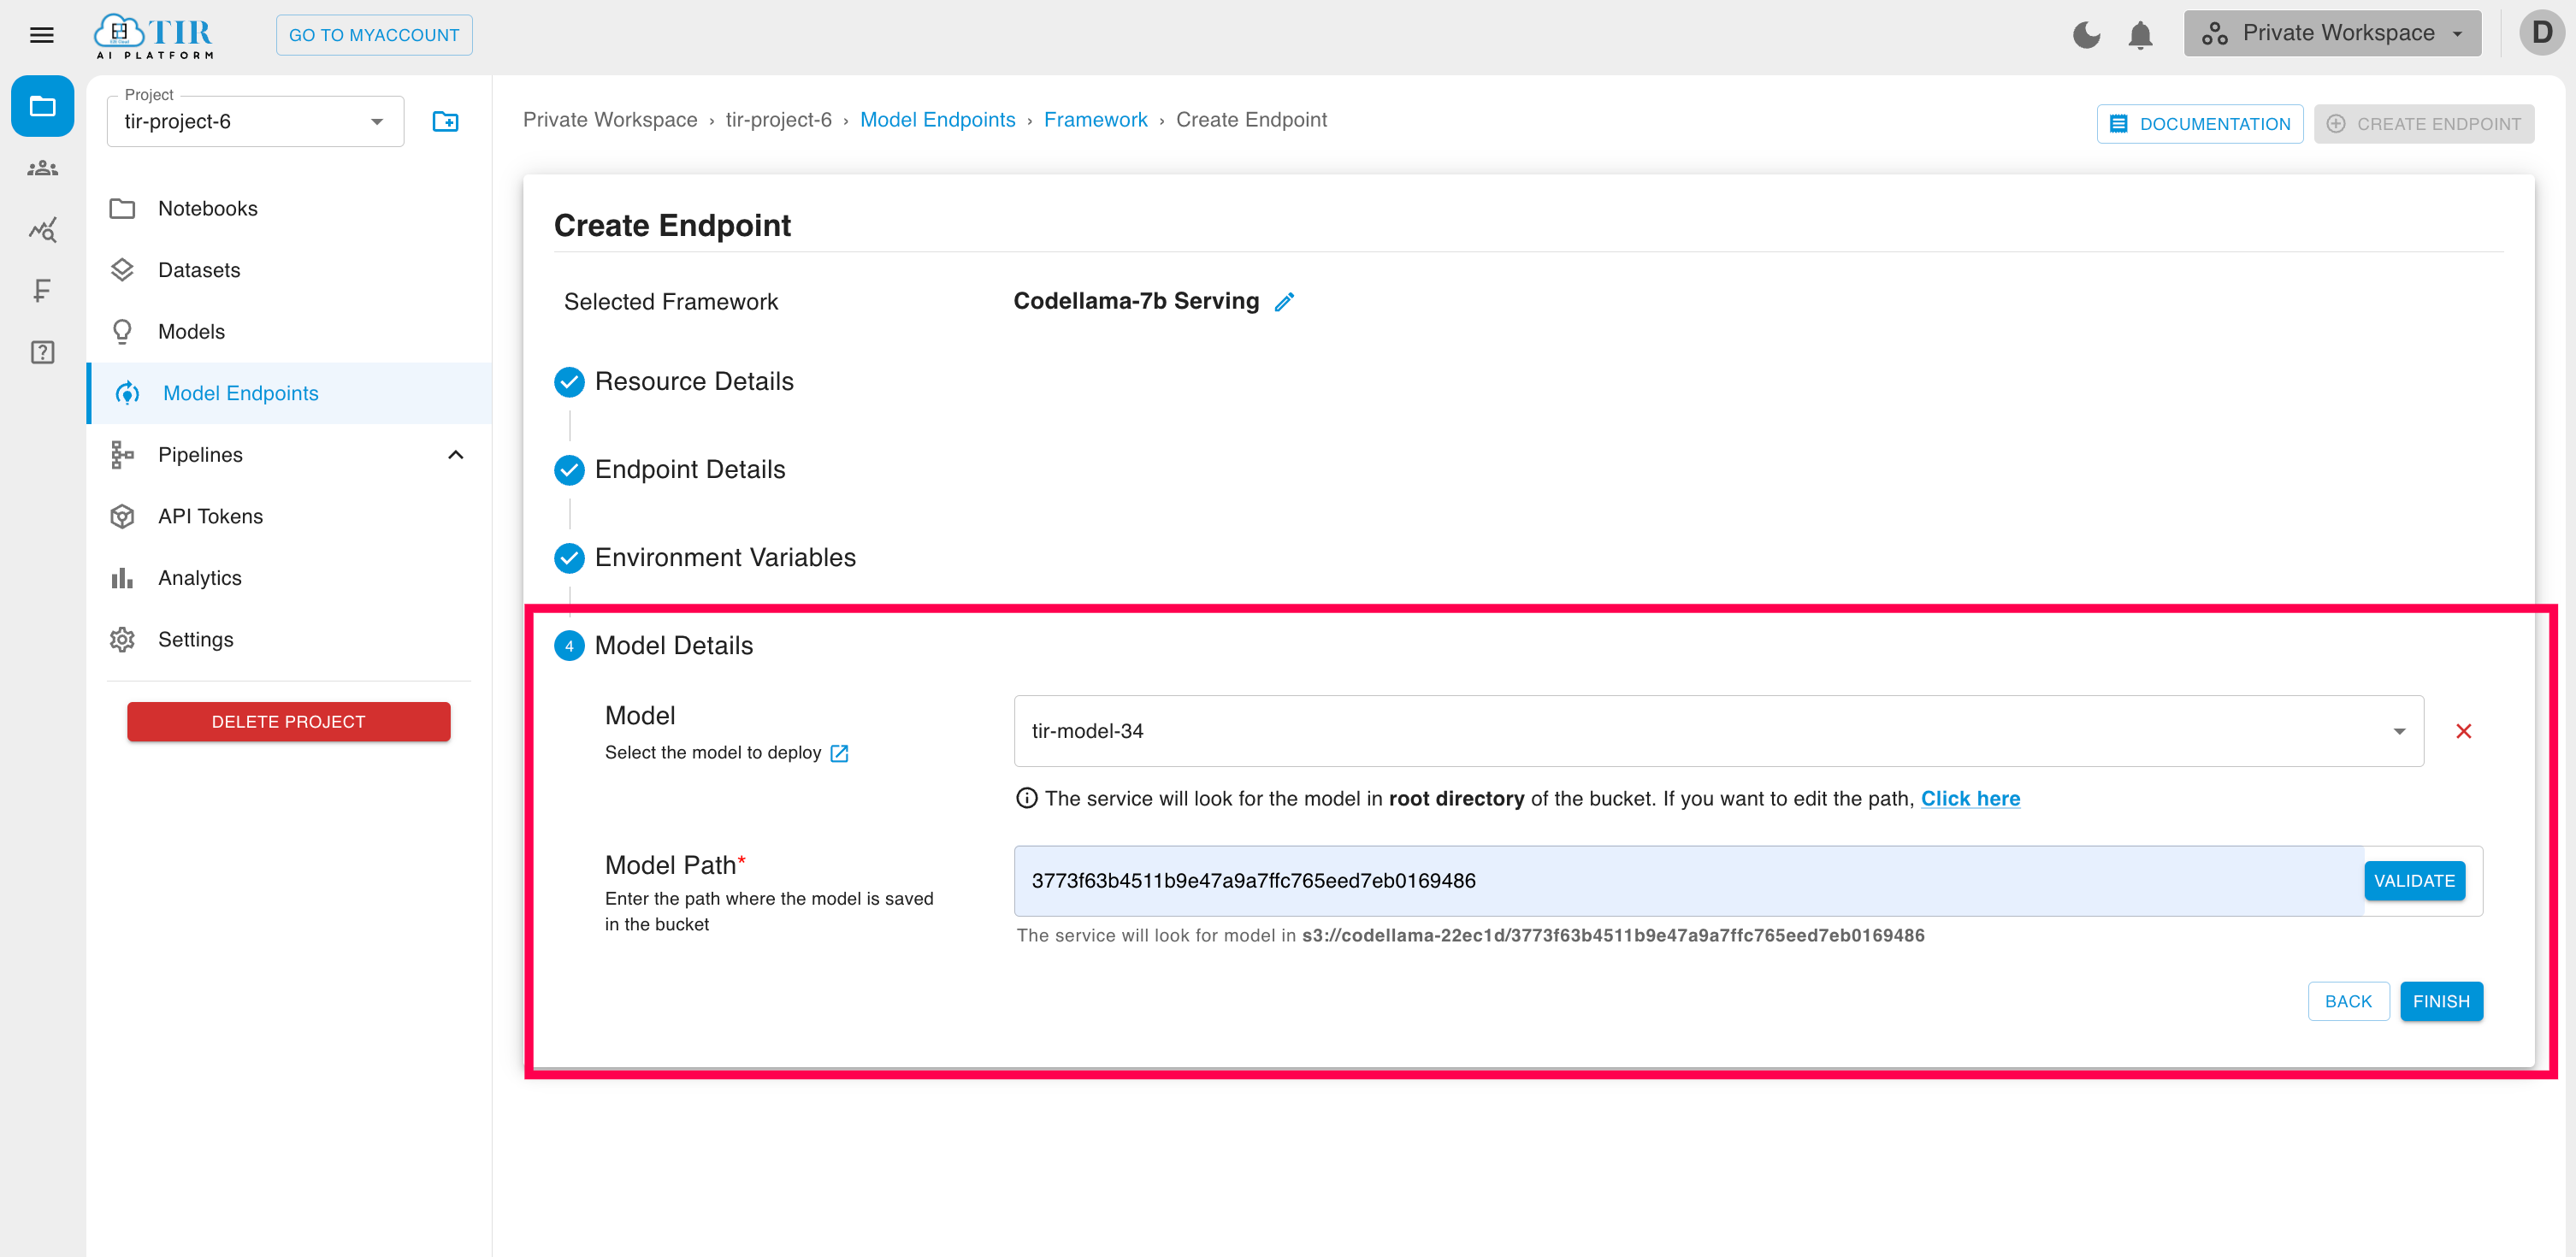This screenshot has width=2576, height=1257.
Task: Toggle dark mode moon icon
Action: 2086,35
